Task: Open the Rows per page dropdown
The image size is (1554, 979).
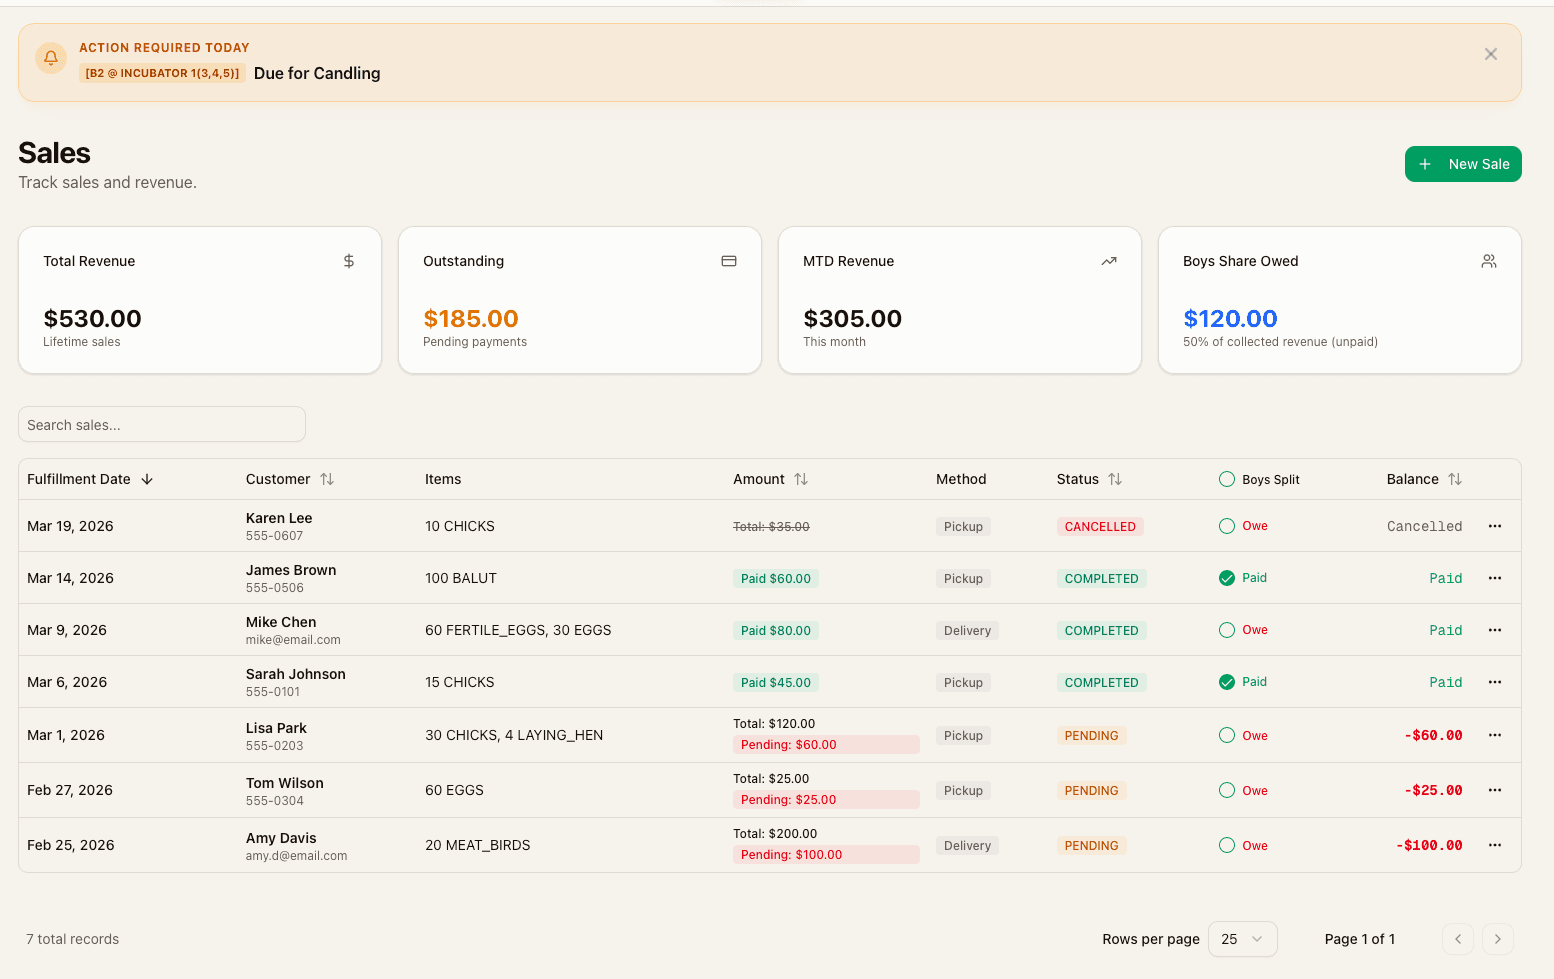Action: coord(1242,939)
